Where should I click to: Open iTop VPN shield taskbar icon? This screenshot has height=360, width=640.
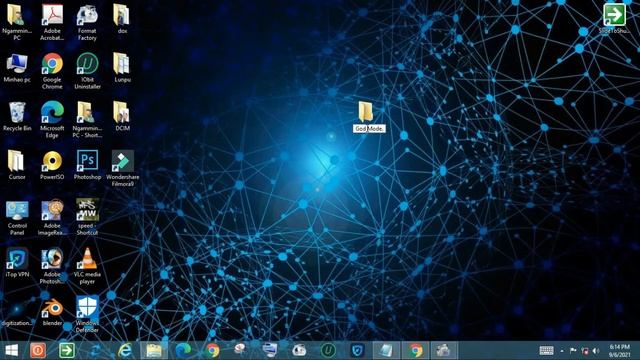point(357,350)
